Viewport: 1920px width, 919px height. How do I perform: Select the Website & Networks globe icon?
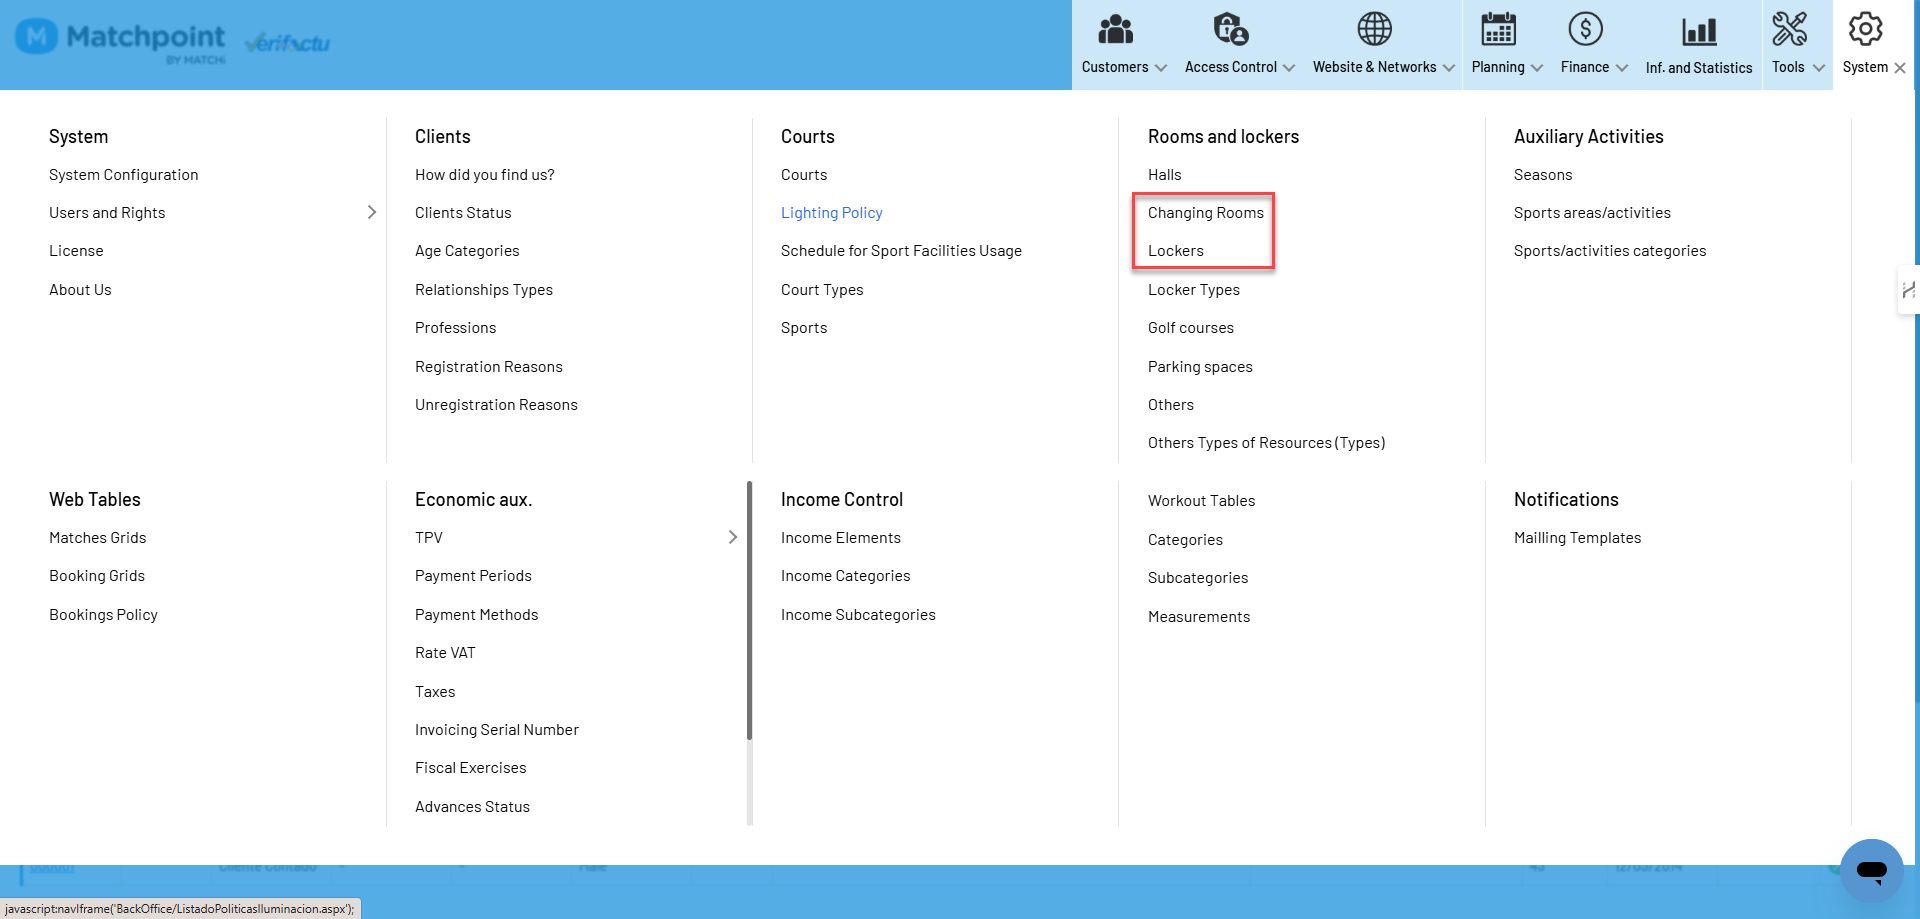[1374, 29]
